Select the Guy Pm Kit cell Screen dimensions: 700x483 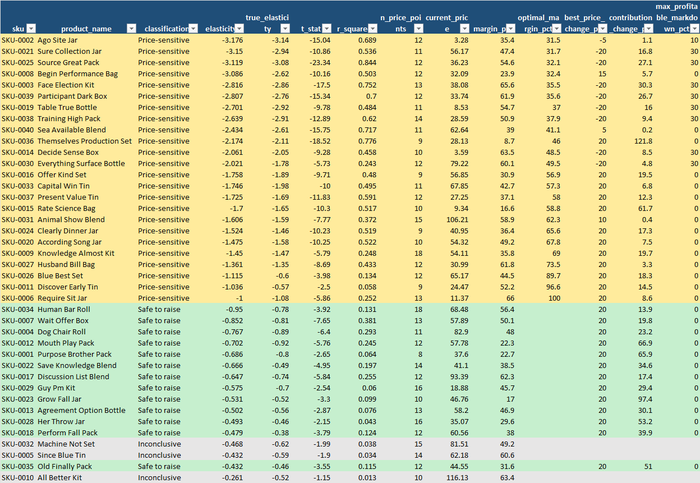tap(86, 388)
